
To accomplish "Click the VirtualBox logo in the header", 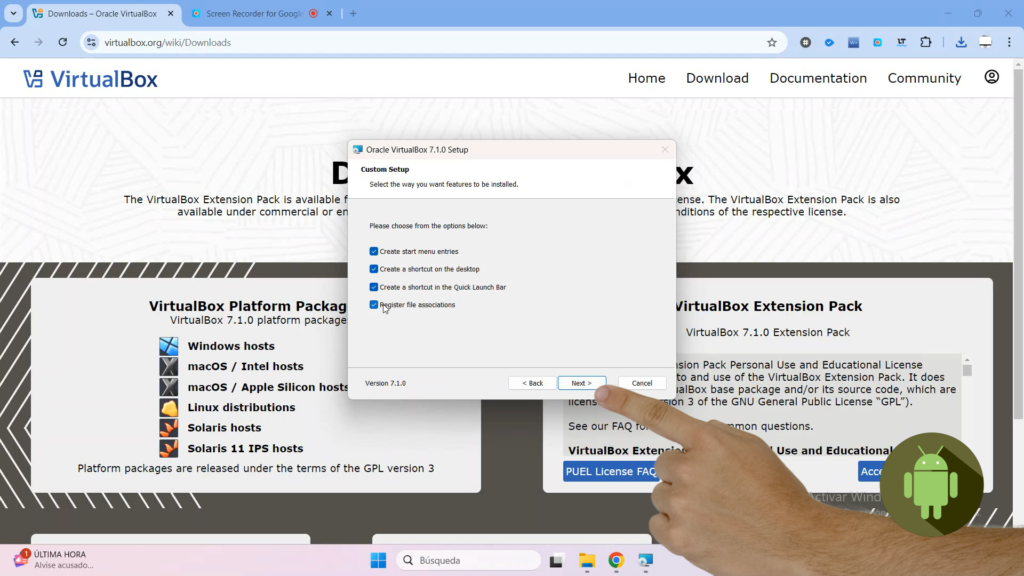I will point(90,78).
